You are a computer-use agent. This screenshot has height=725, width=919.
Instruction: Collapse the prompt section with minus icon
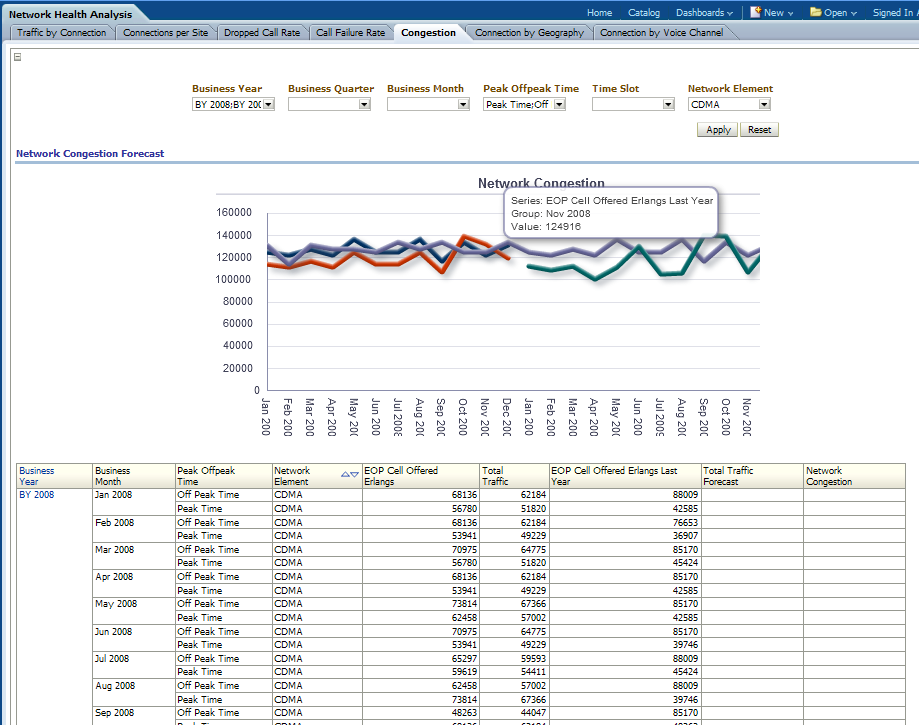18,57
